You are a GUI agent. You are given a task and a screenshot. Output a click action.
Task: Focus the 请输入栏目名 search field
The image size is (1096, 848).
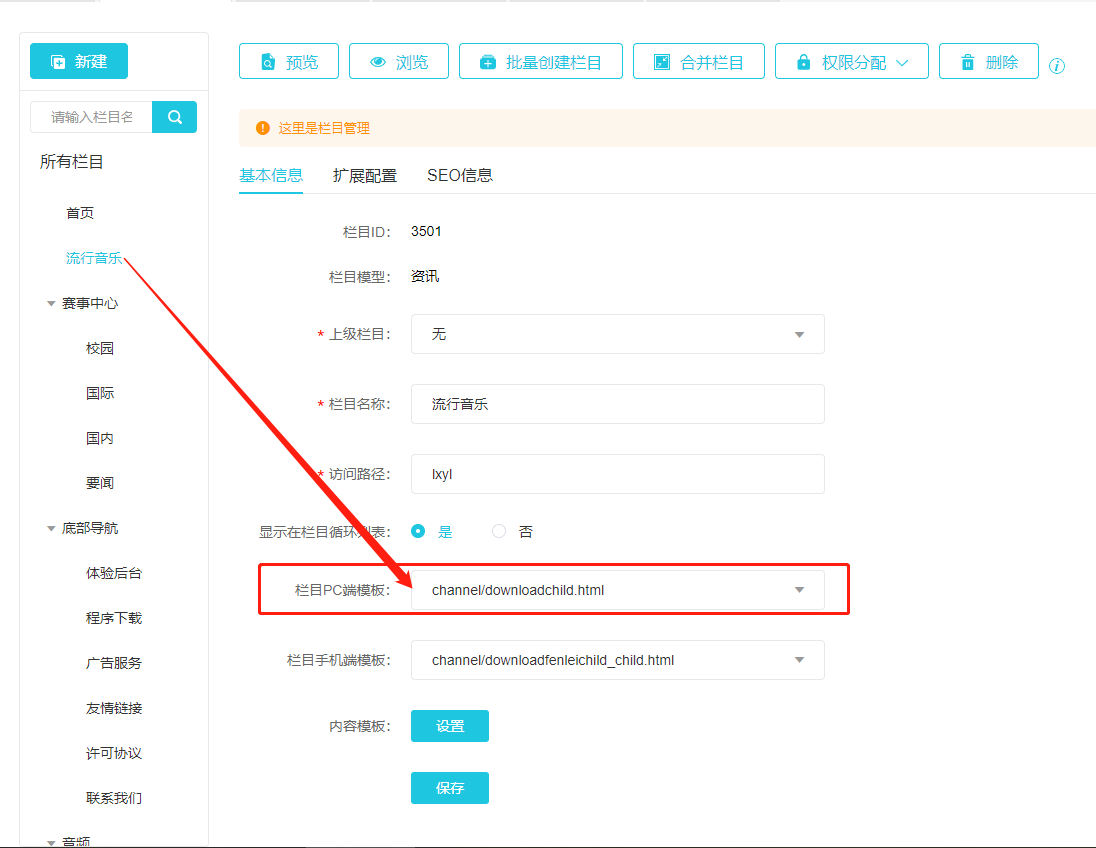[x=92, y=117]
